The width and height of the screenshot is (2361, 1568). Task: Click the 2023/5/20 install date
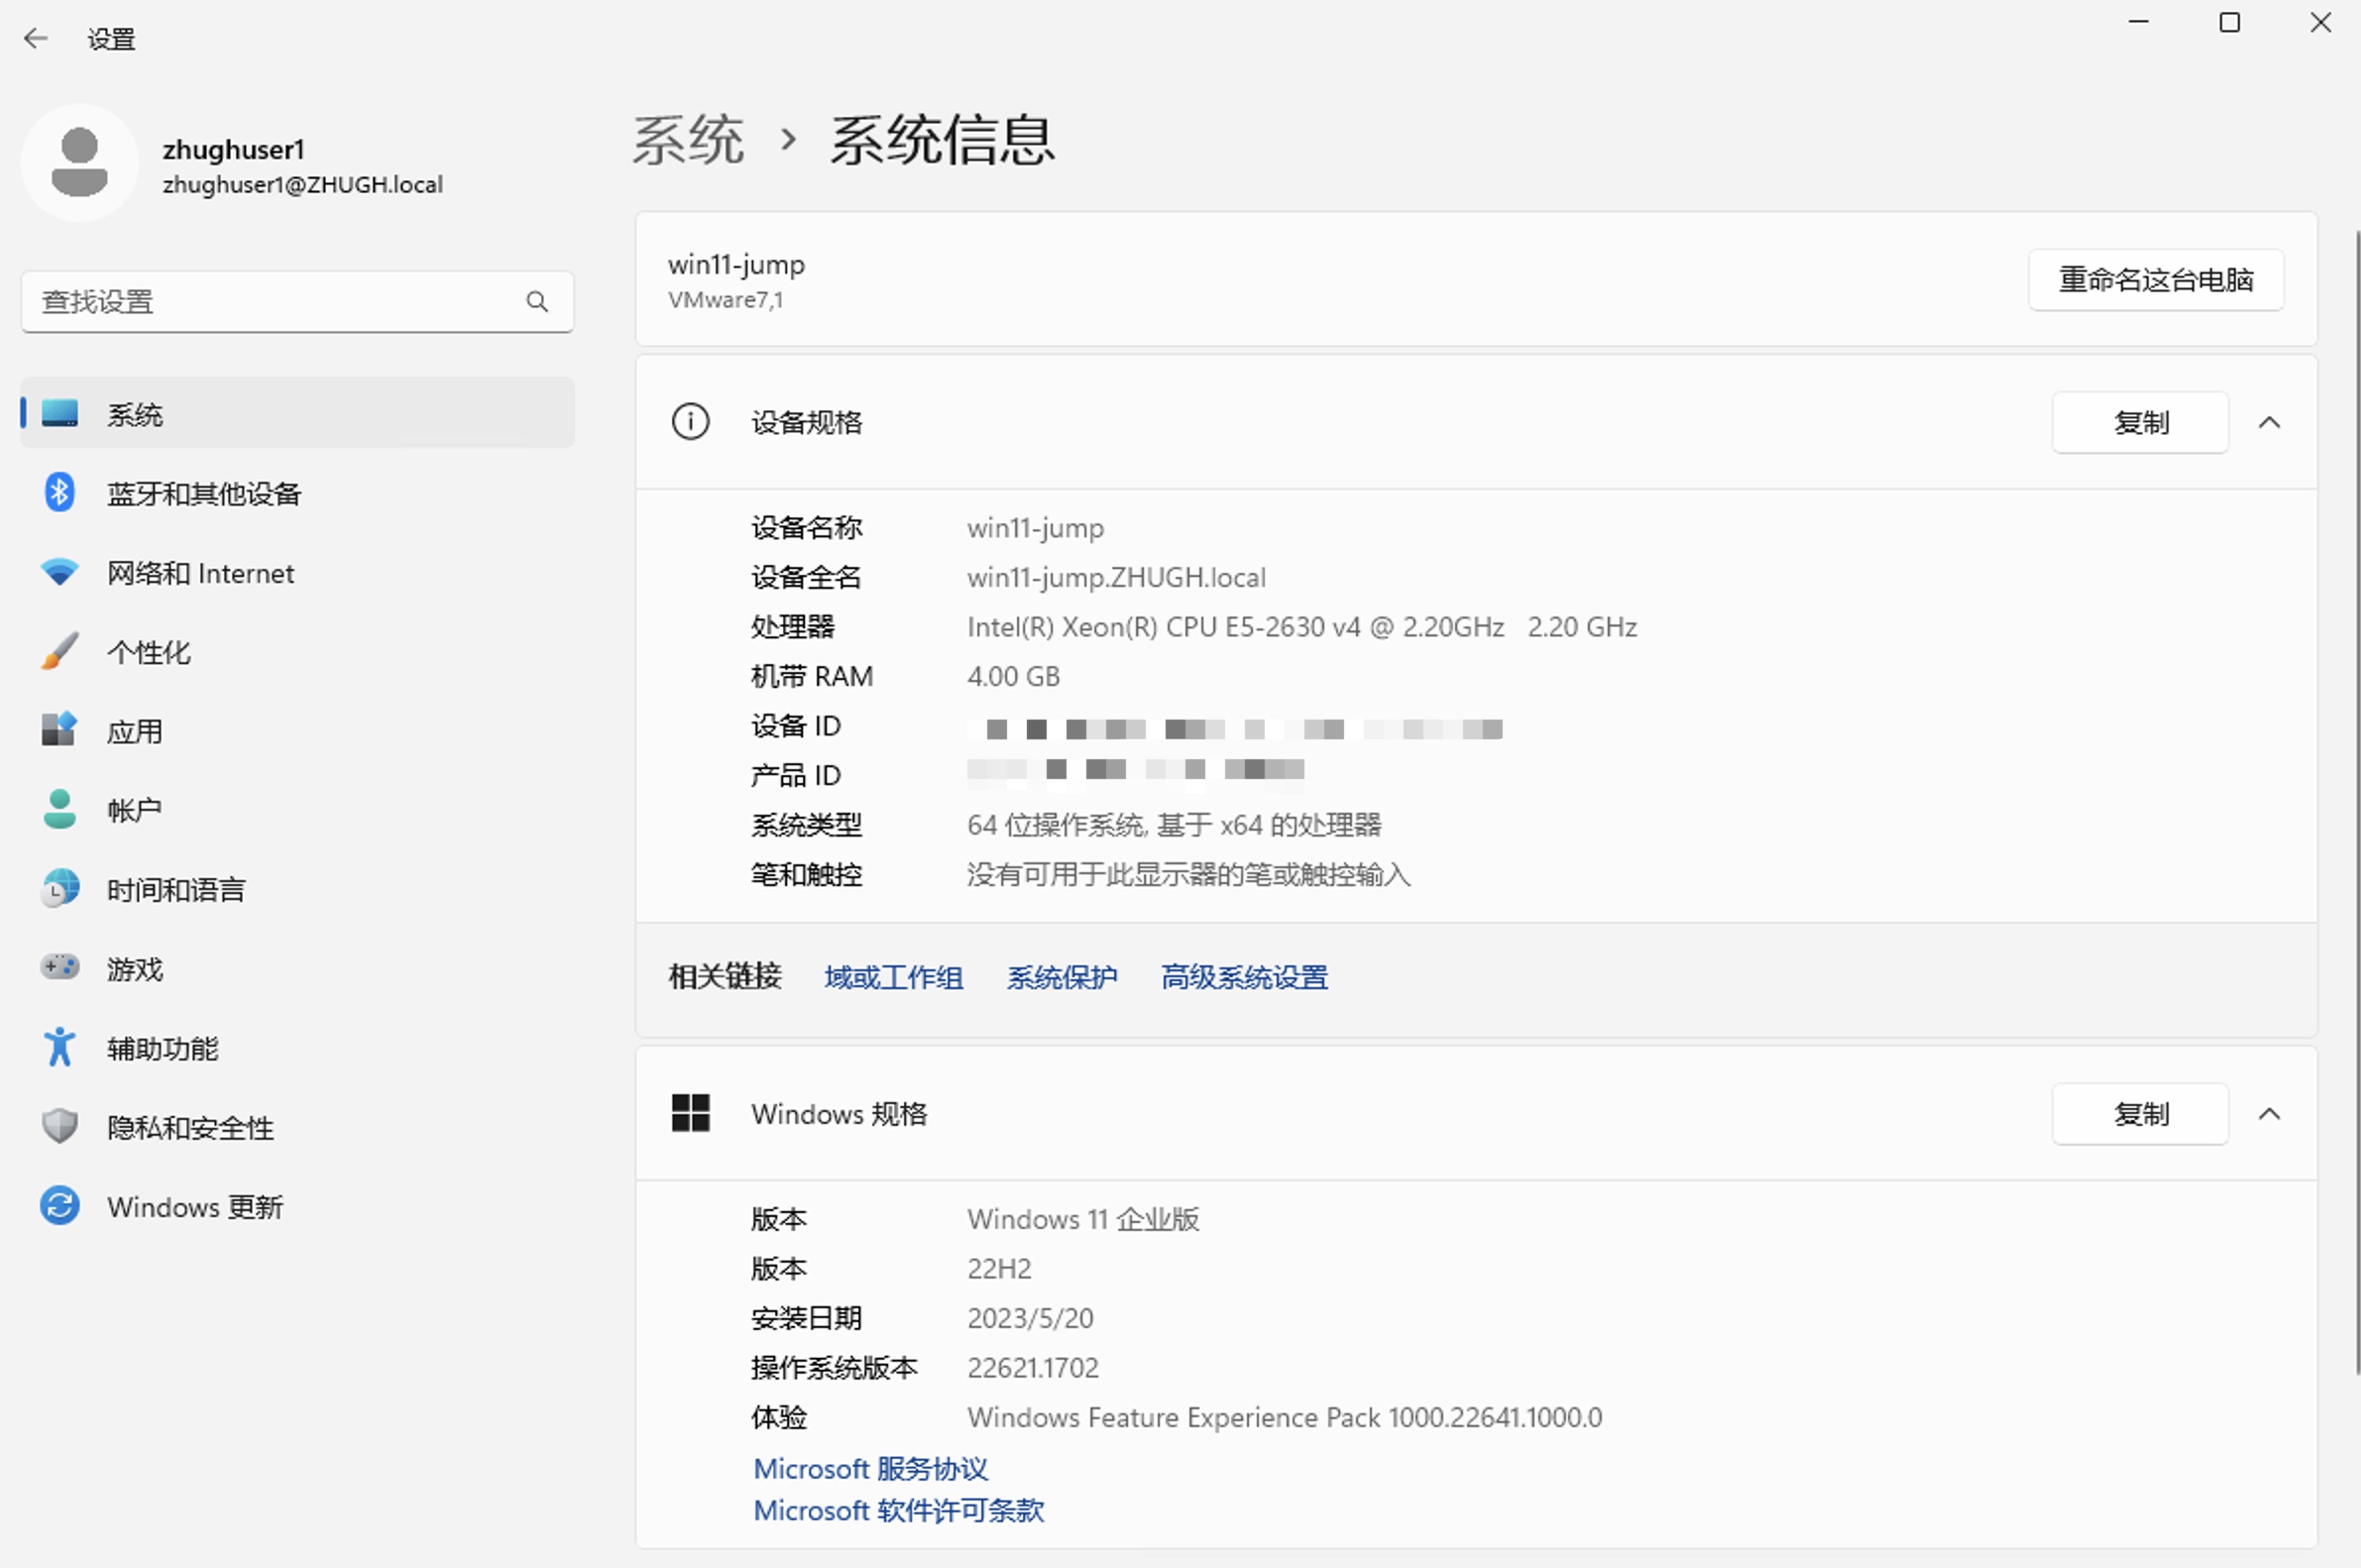1030,1317
